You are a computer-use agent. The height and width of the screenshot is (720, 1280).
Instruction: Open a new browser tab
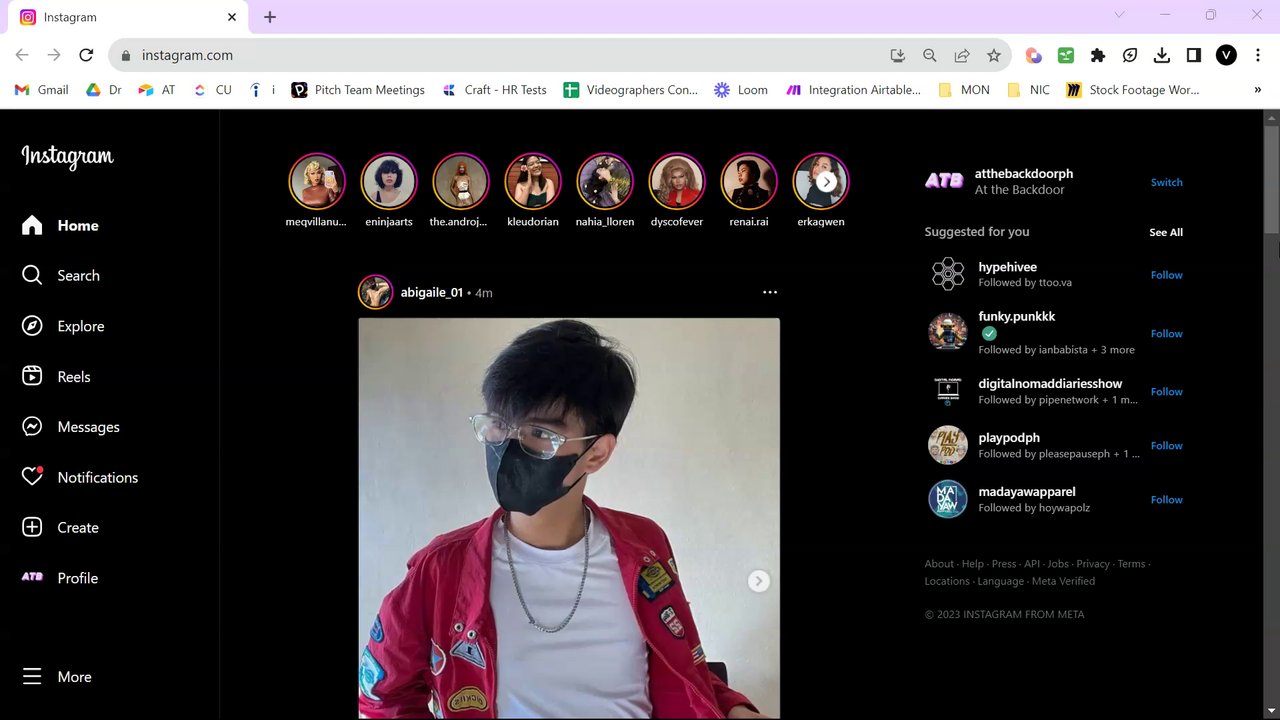270,17
